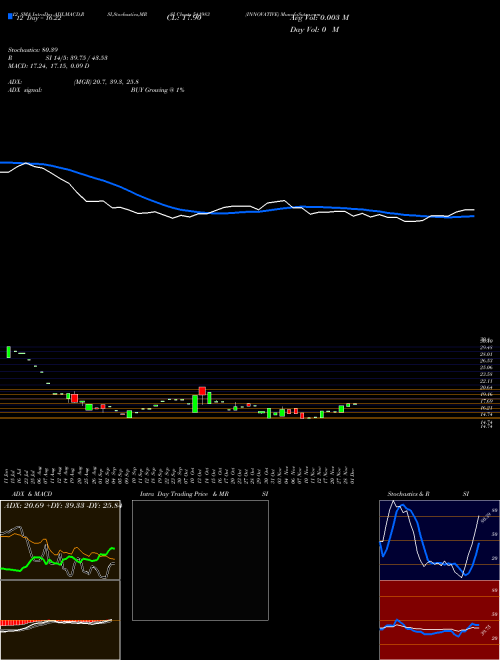Click the 'Day Vol: 0 M' value
The width and height of the screenshot is (500, 660).
[314, 30]
